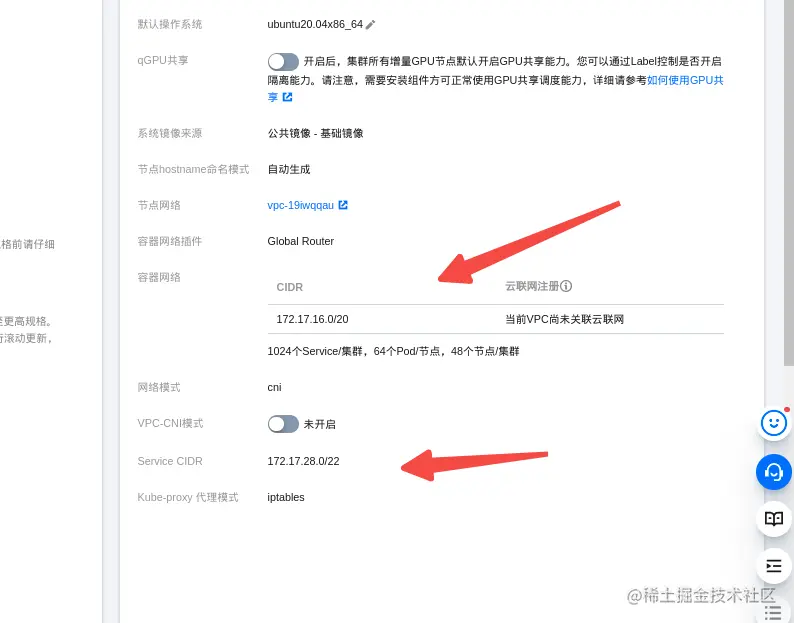Select the iptables proxy mode value

pyautogui.click(x=286, y=497)
